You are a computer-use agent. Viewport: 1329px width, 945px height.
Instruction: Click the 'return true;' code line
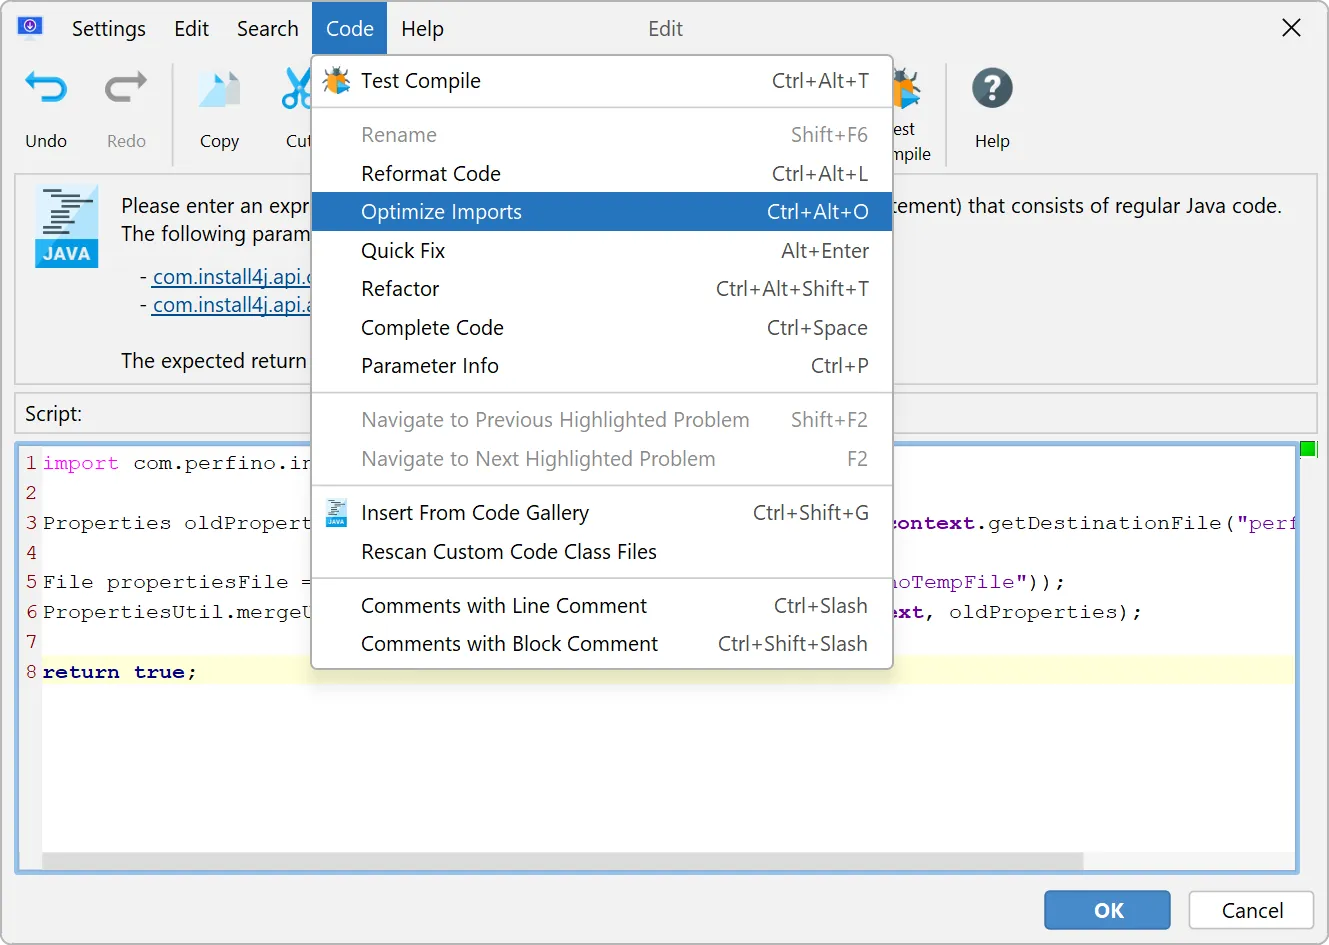point(119,672)
